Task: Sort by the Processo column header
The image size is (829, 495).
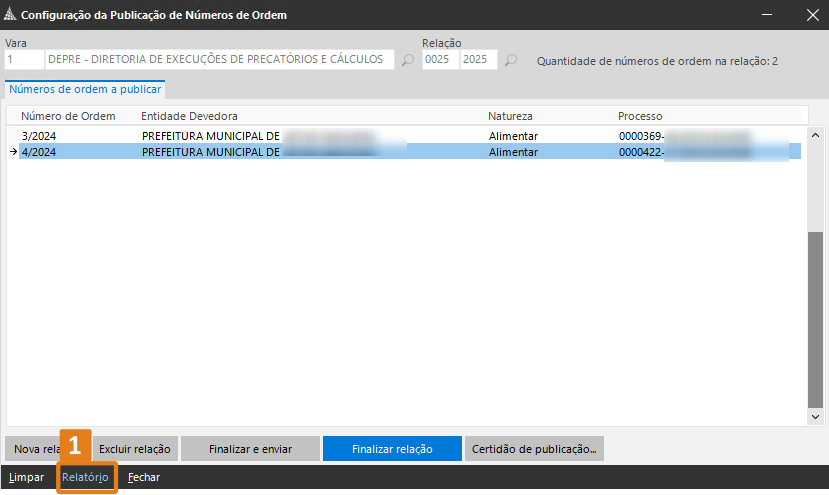Action: tap(640, 116)
